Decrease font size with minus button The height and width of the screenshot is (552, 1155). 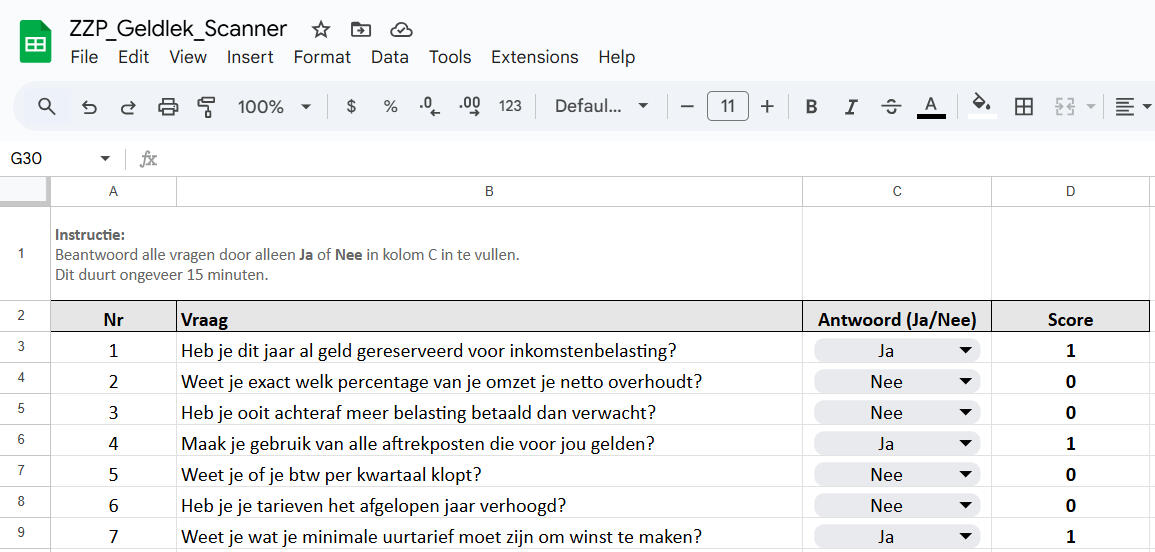tap(687, 107)
